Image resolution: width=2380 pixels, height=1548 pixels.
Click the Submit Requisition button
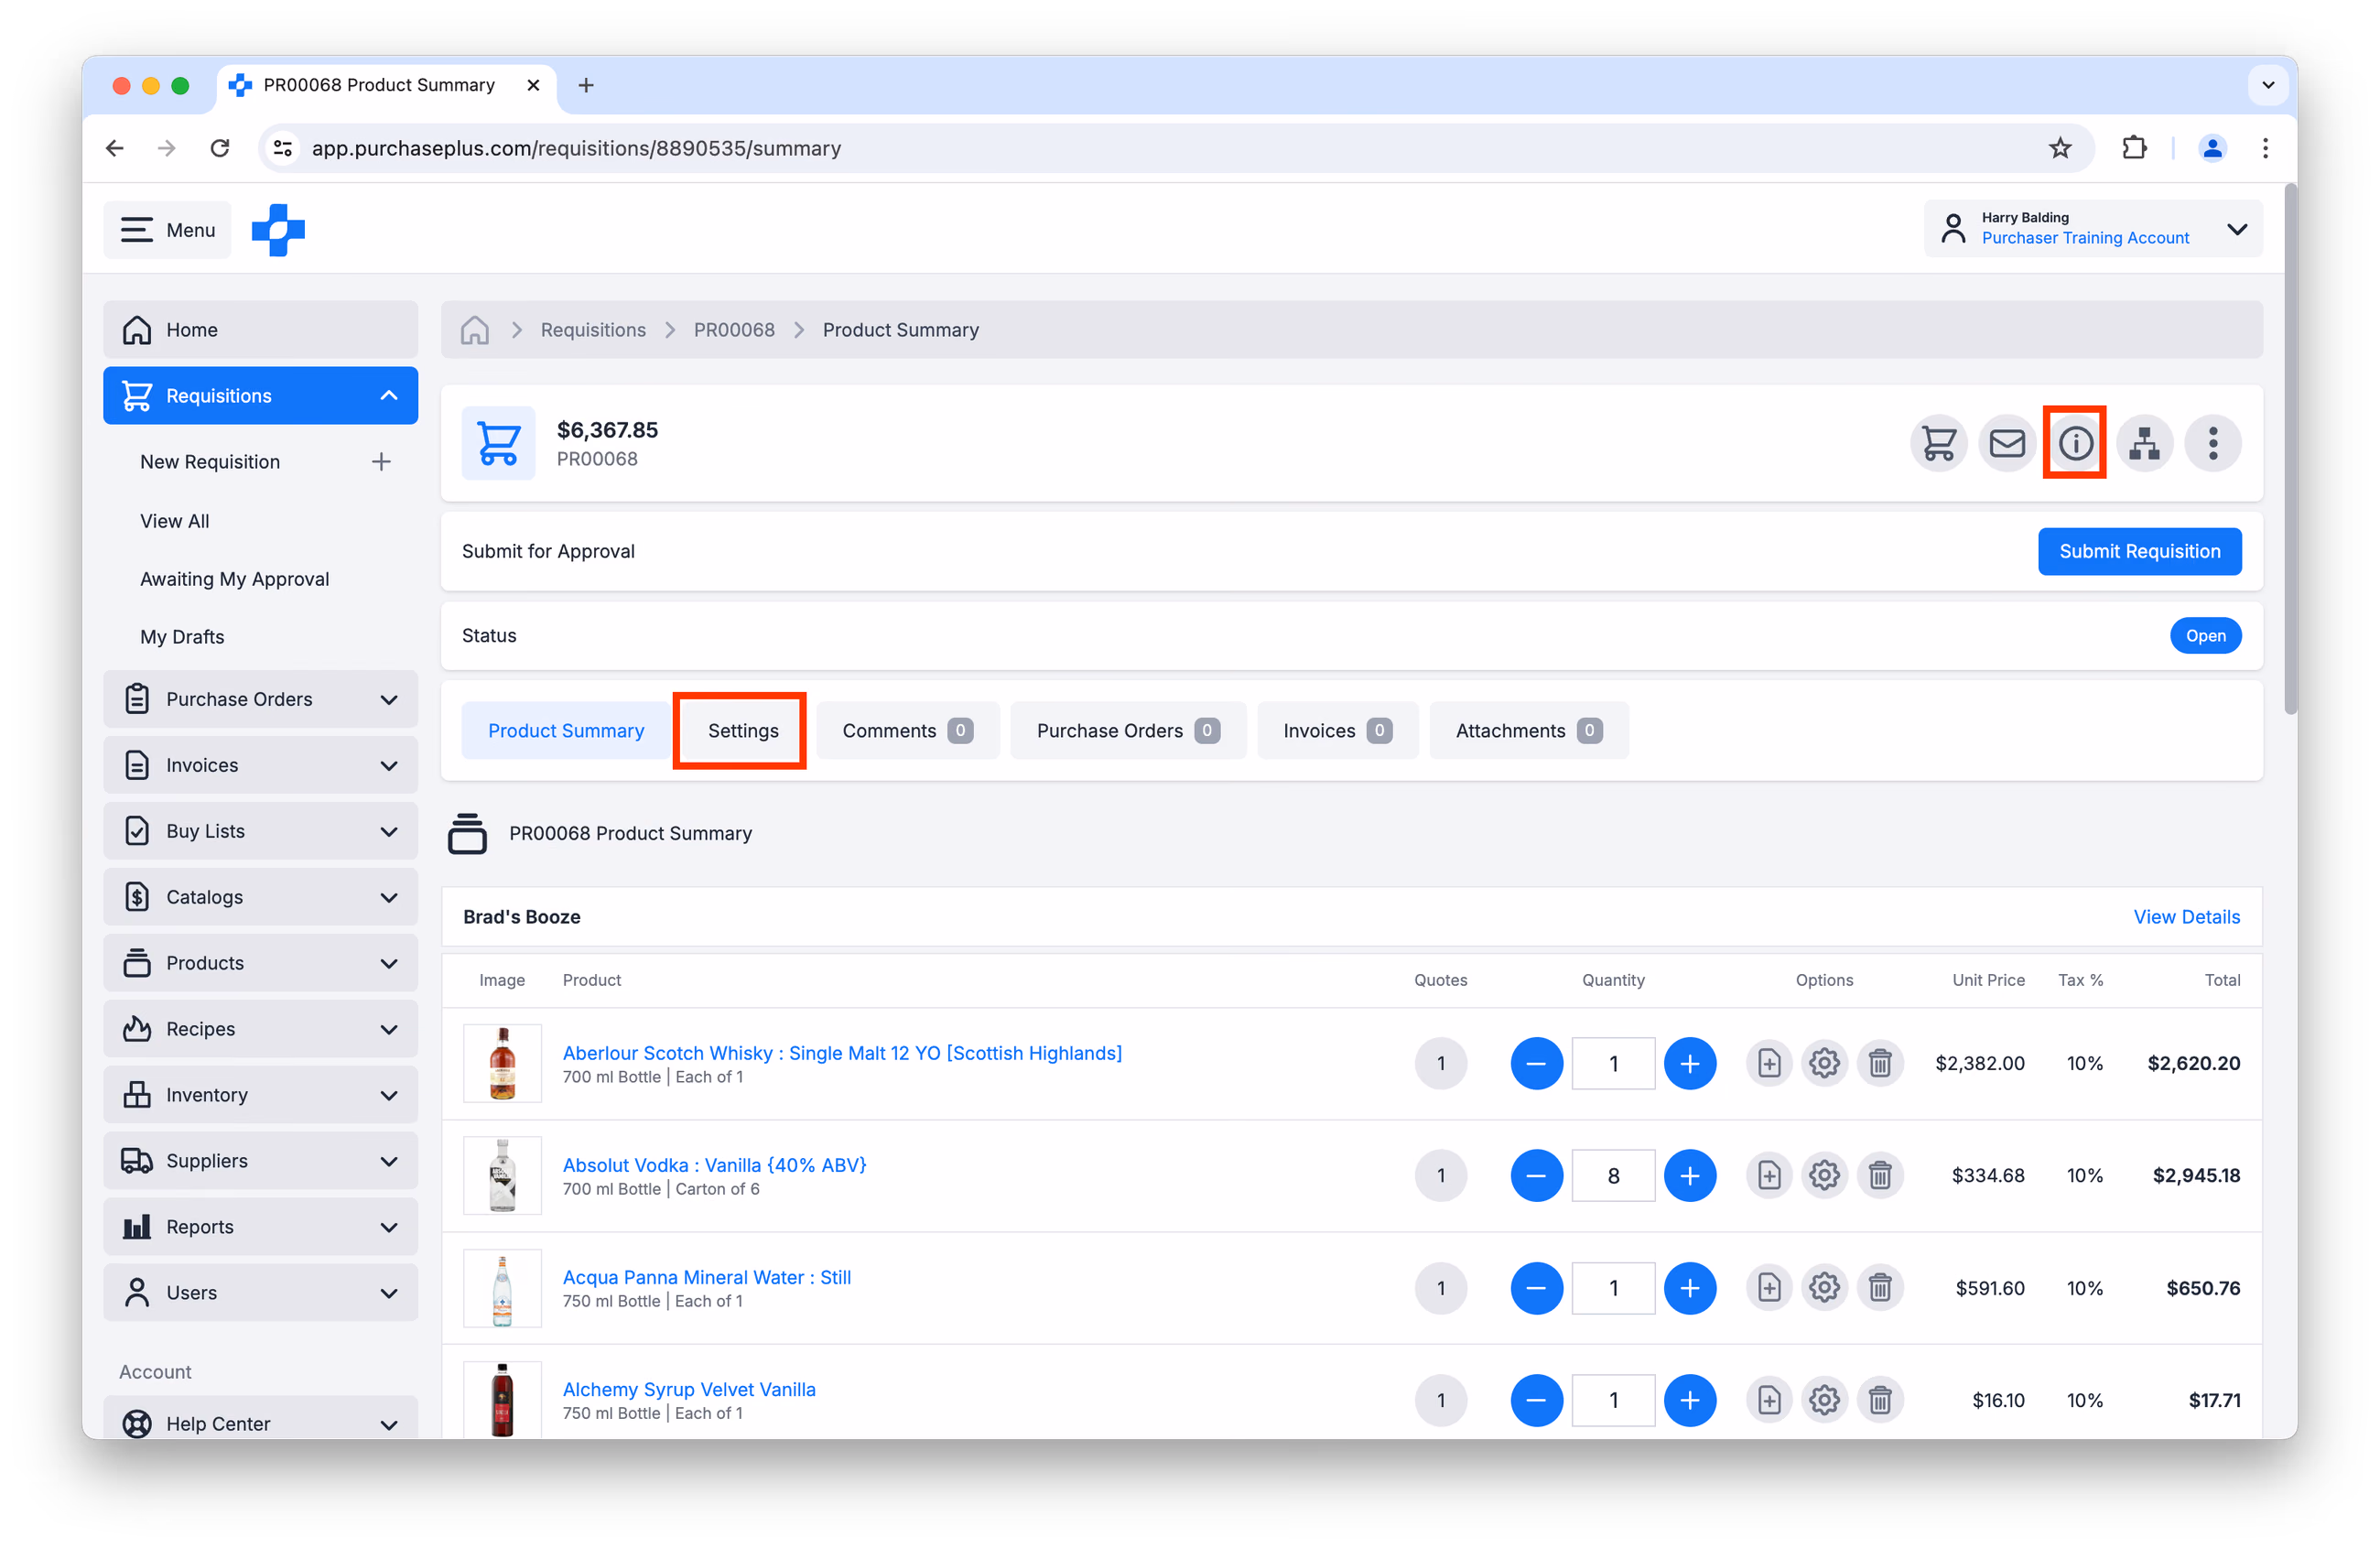2139,552
